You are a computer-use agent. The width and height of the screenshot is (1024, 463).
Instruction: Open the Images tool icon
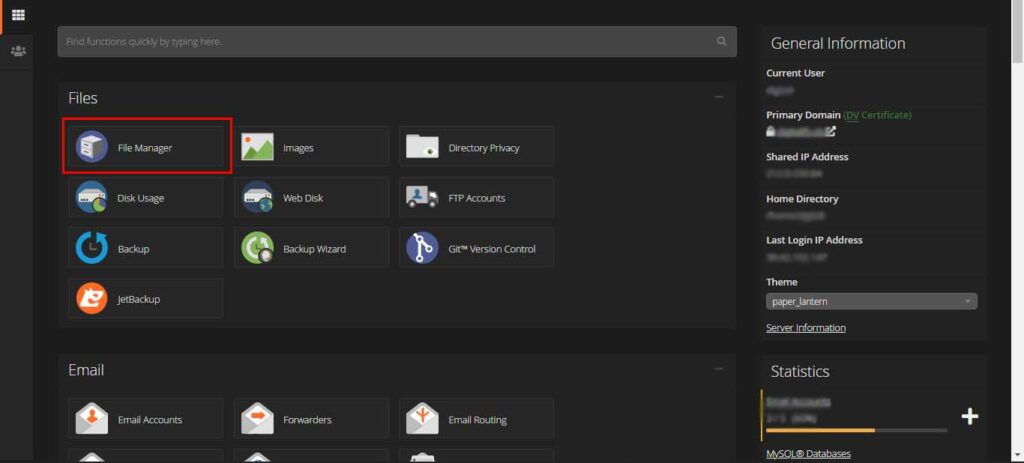point(257,147)
